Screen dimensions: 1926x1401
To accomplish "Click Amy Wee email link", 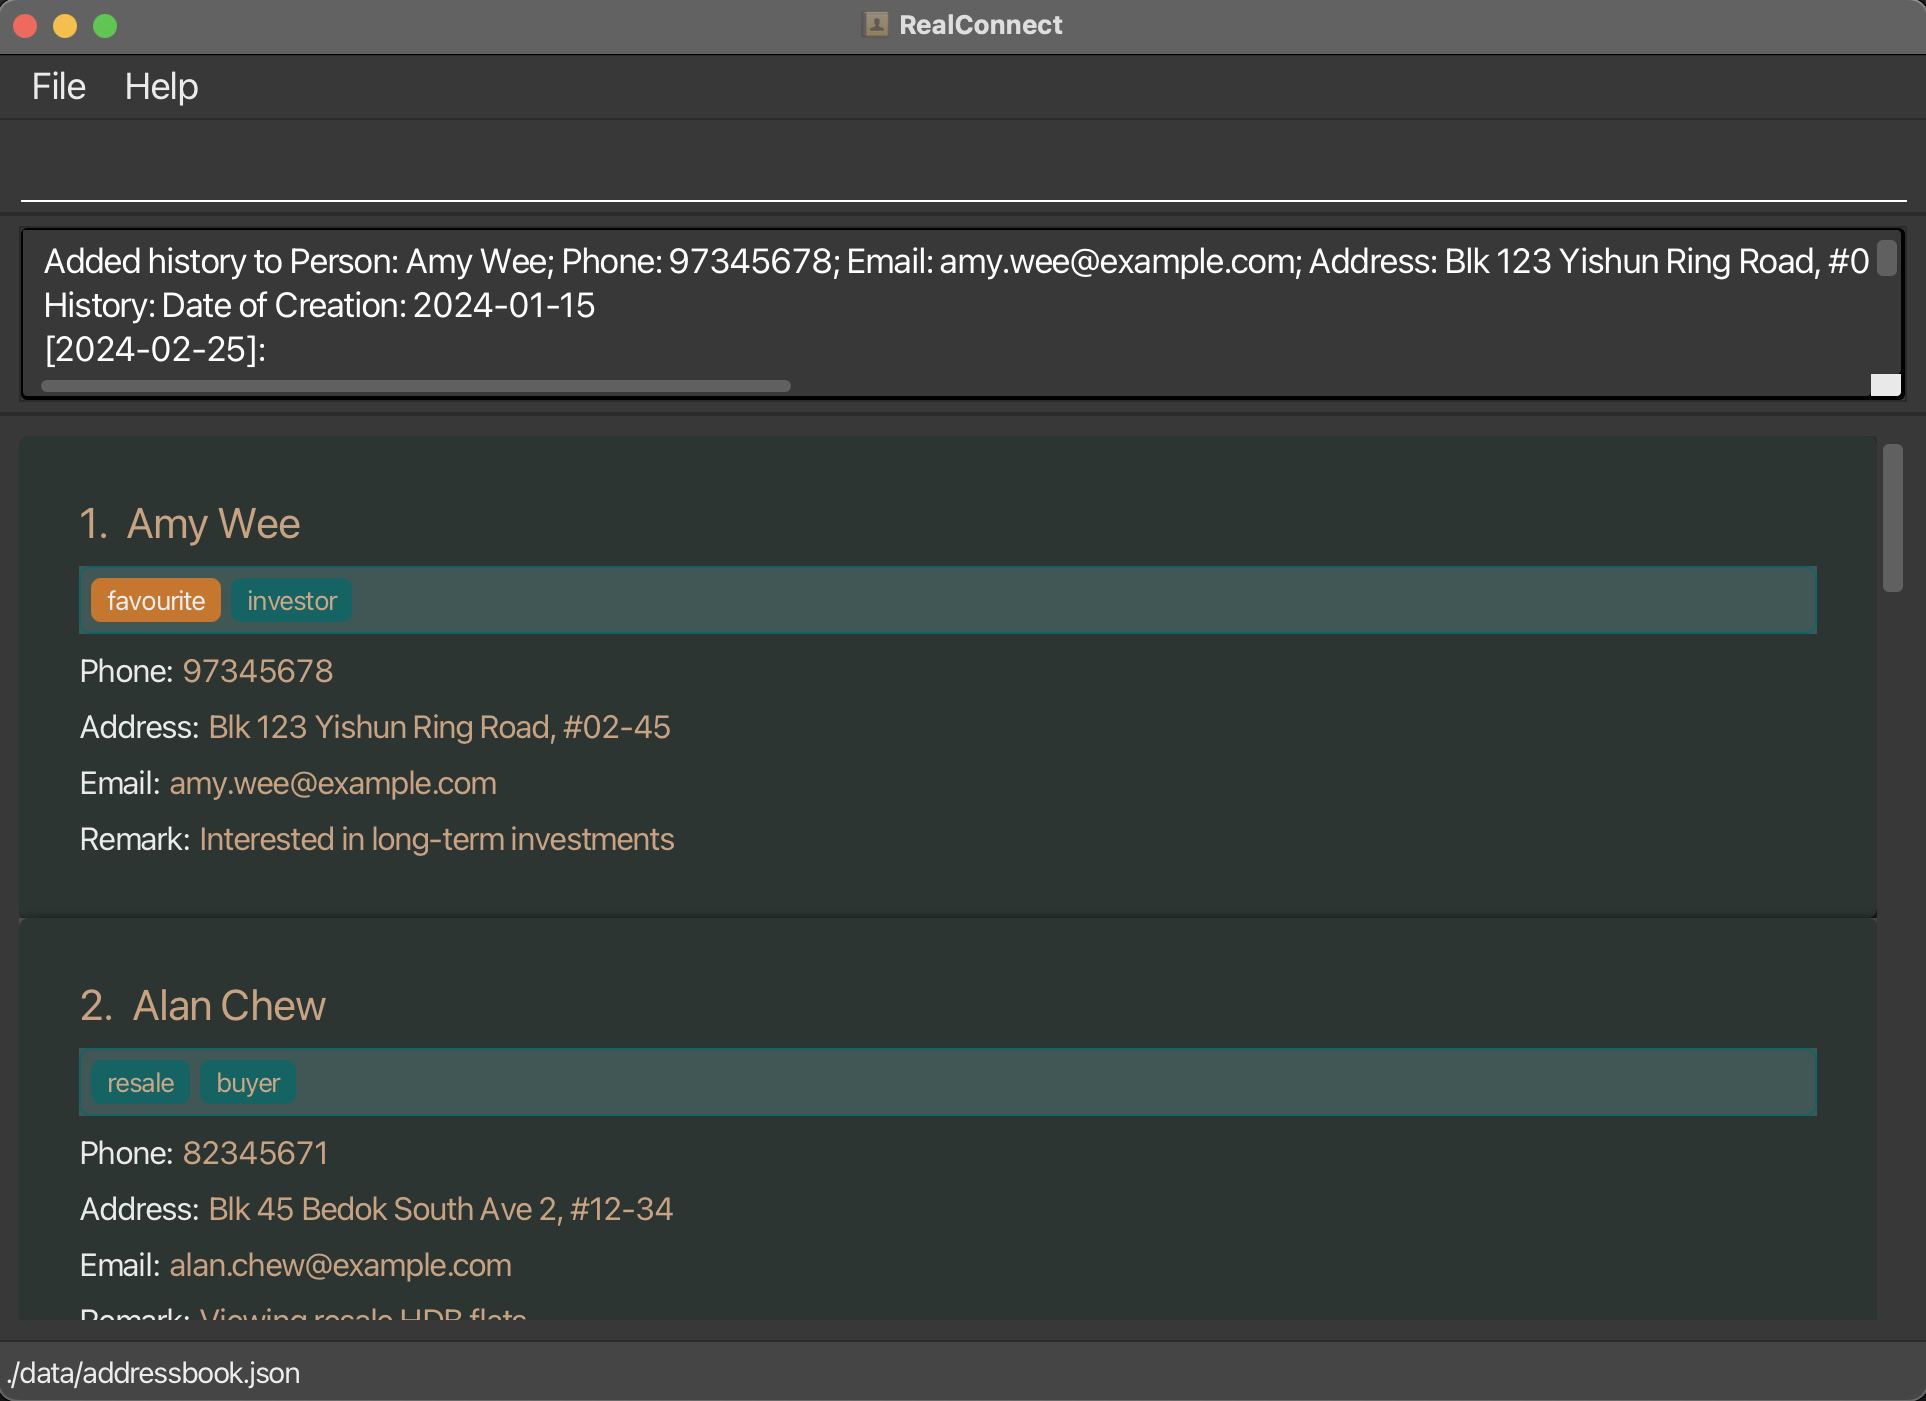I will (332, 783).
